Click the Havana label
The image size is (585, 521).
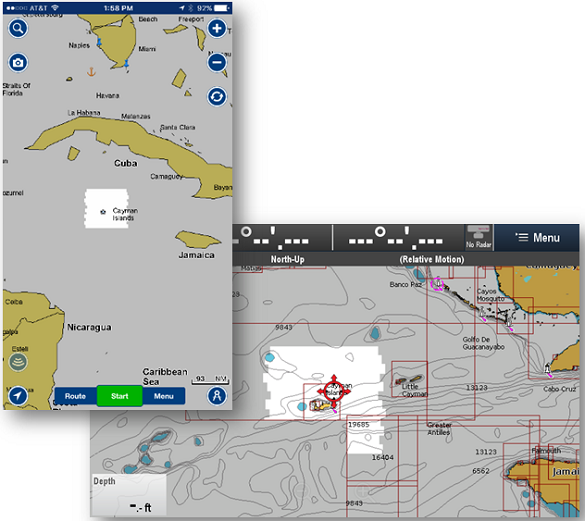point(107,96)
